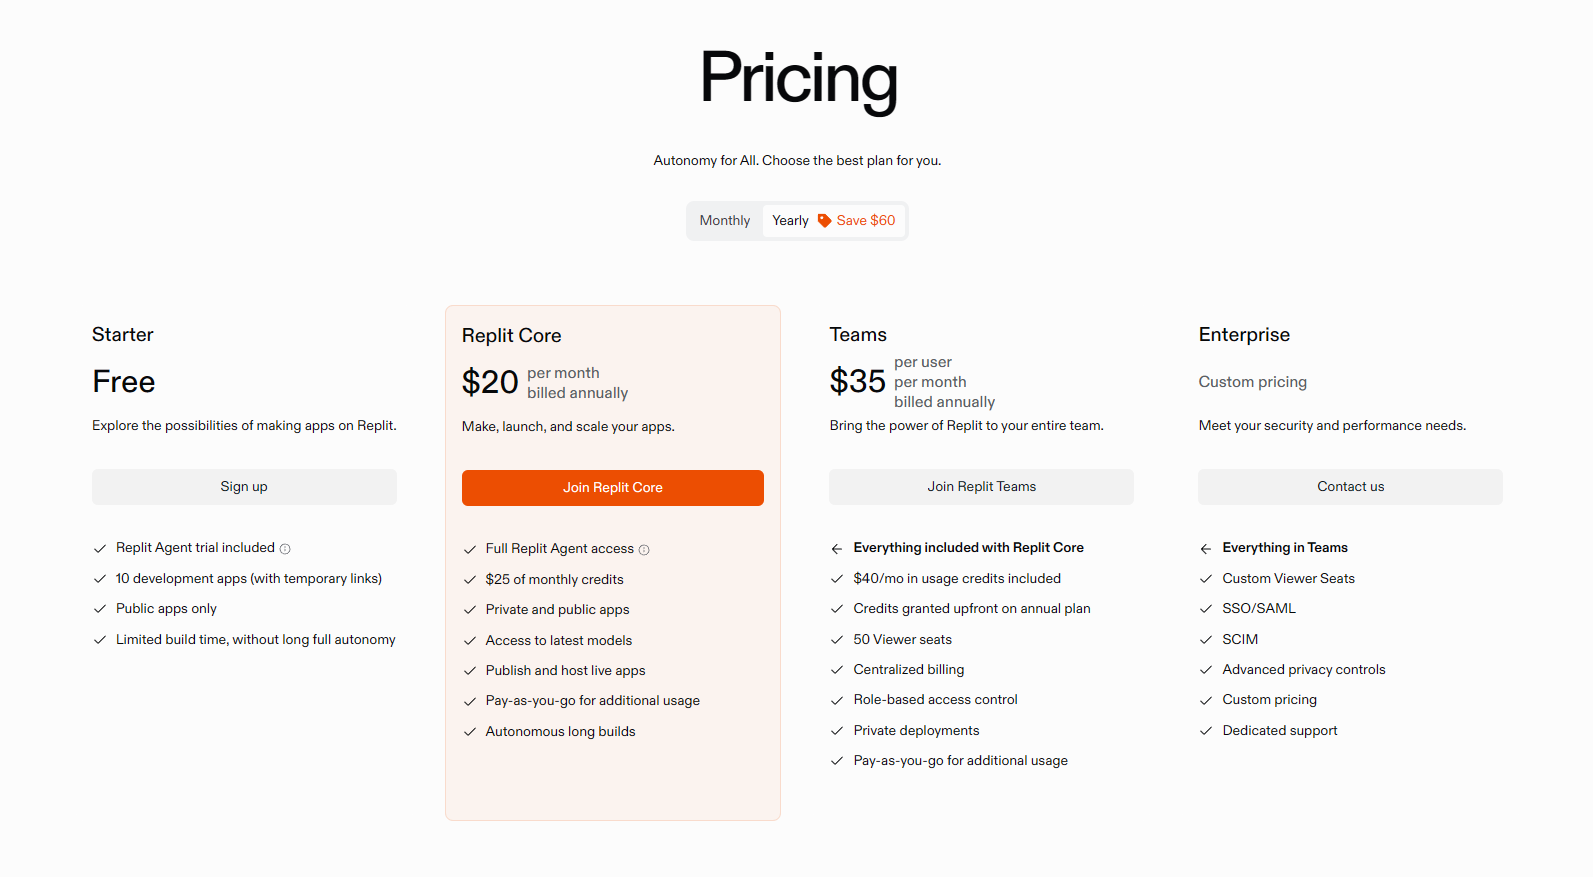Click checkmark icon next to SSO/SAML
The width and height of the screenshot is (1593, 877).
pos(1206,609)
